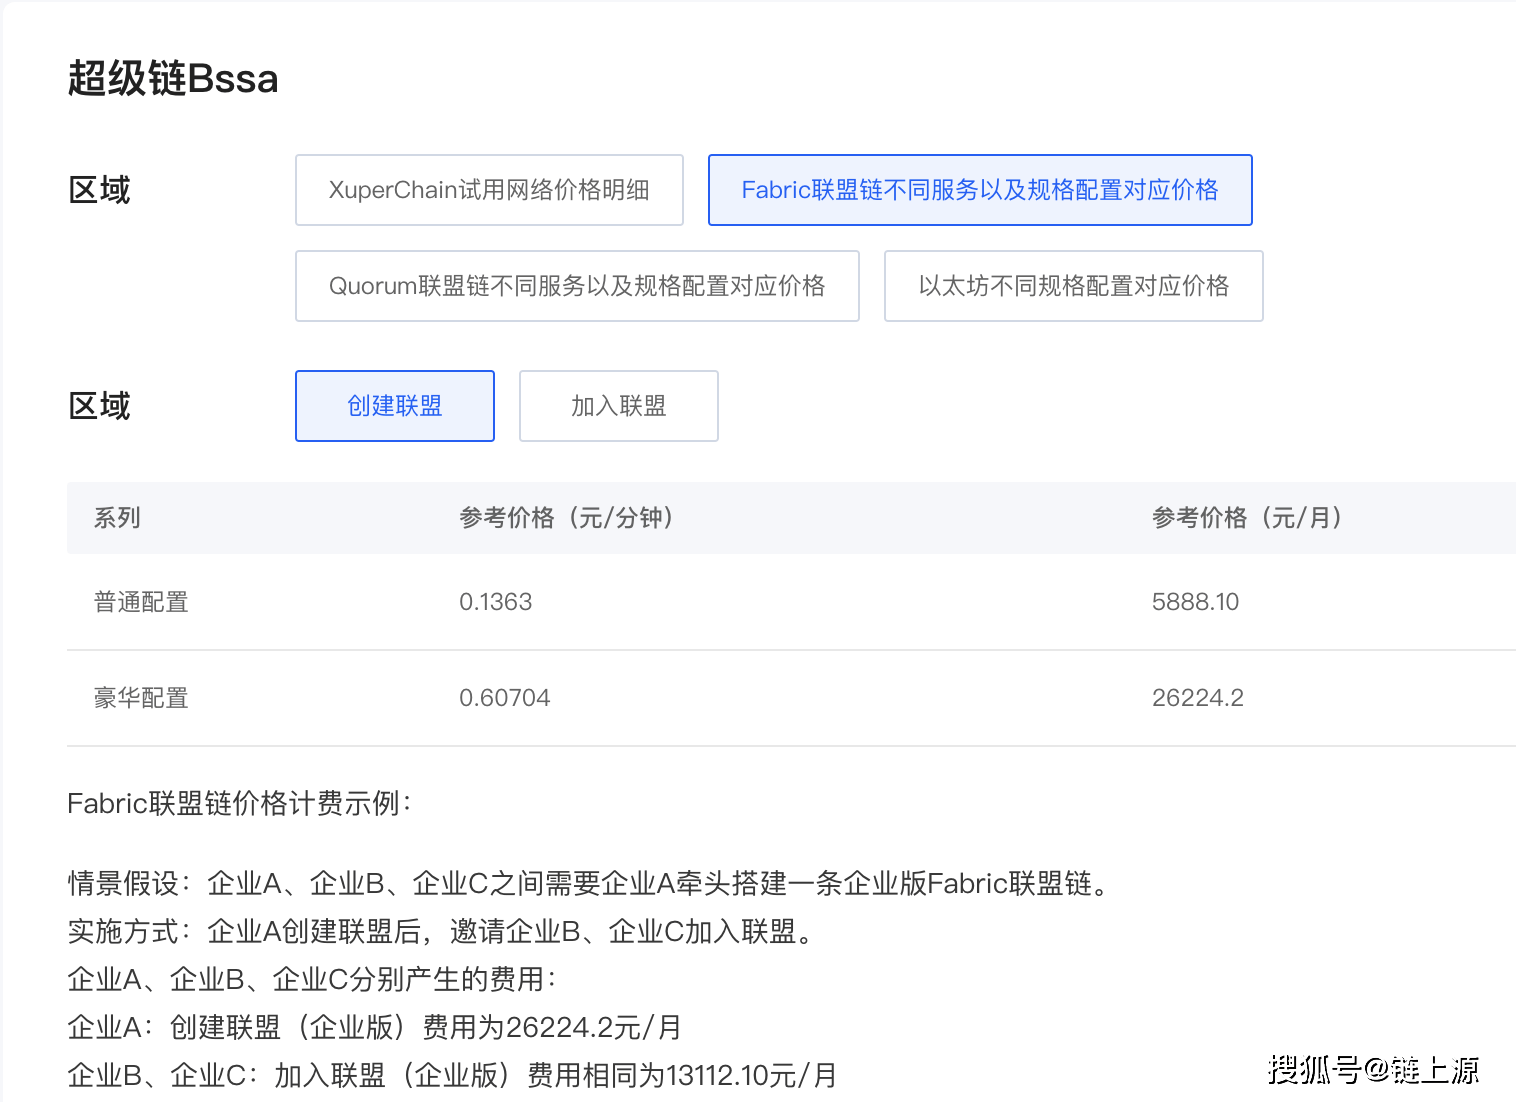Click the 系列 column header
1516x1102 pixels.
point(117,518)
